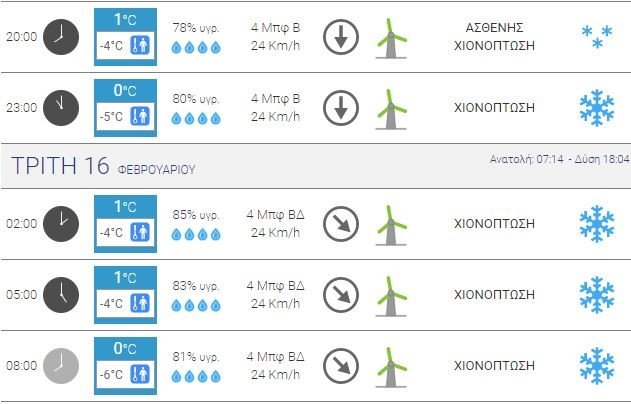This screenshot has width=631, height=404.
Task: Click the grey clock icon for 08:00
Action: [61, 366]
